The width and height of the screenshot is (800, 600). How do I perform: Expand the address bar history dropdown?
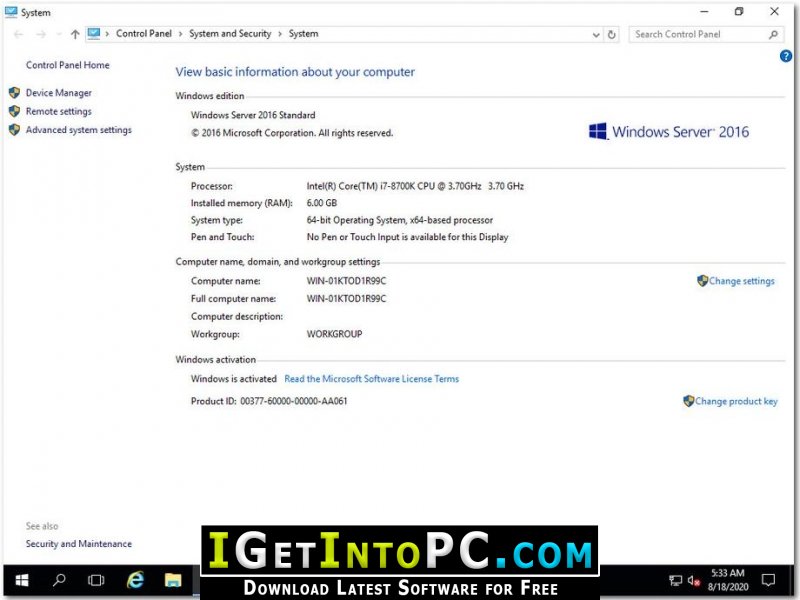click(595, 35)
